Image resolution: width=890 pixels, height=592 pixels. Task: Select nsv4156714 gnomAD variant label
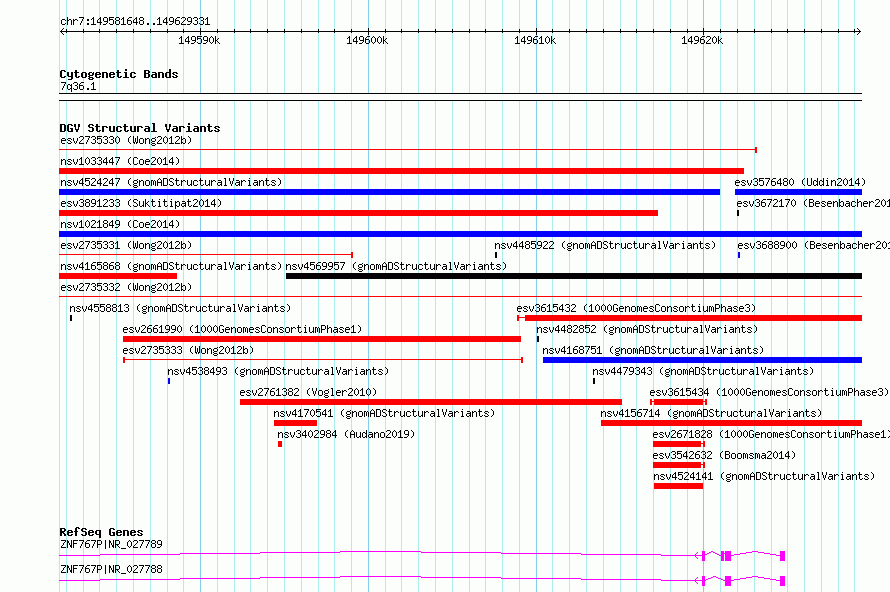pyautogui.click(x=711, y=413)
